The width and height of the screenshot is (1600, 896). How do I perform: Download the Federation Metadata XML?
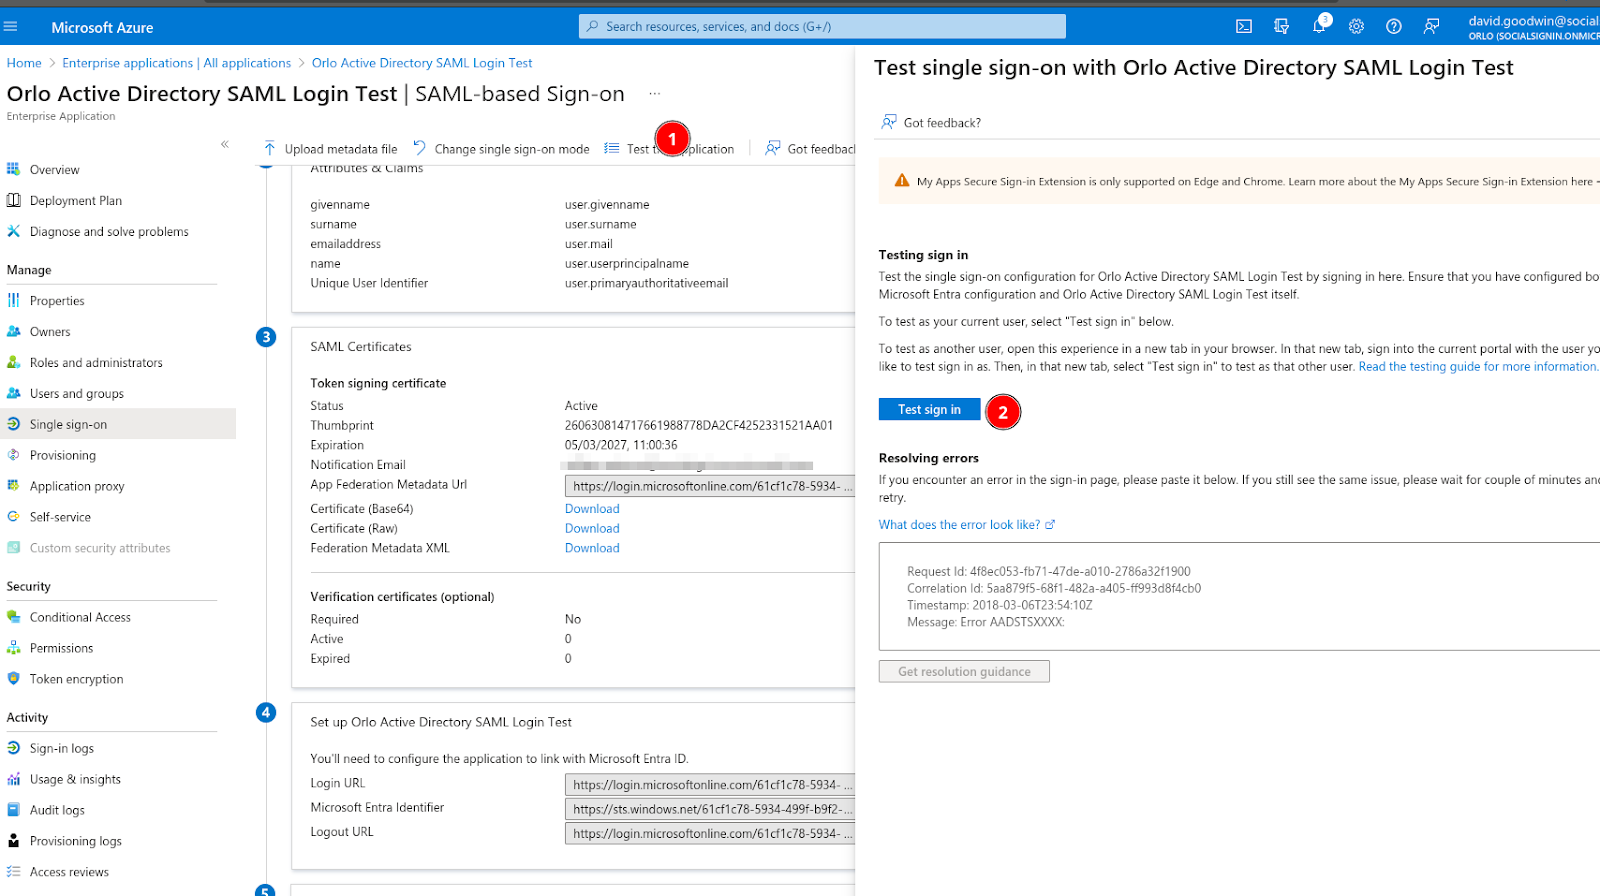(592, 548)
